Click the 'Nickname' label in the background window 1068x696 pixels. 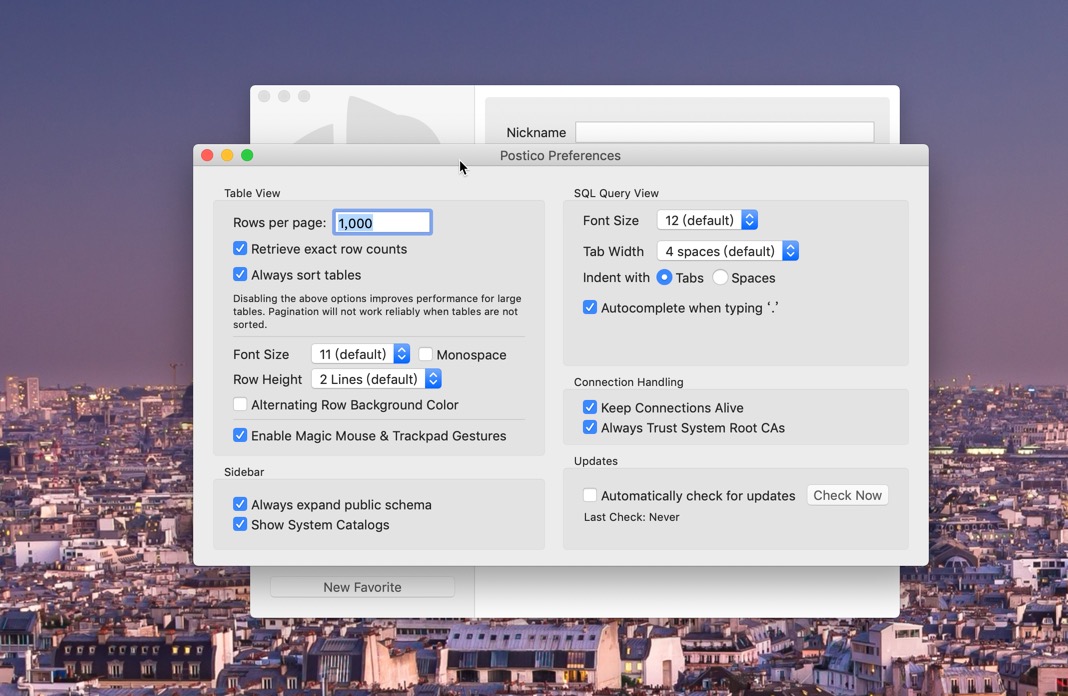tap(536, 133)
